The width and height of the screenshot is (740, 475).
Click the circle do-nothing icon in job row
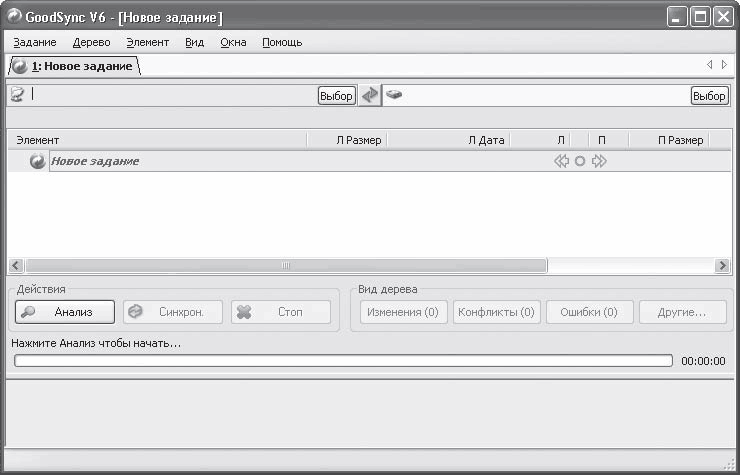click(x=580, y=161)
